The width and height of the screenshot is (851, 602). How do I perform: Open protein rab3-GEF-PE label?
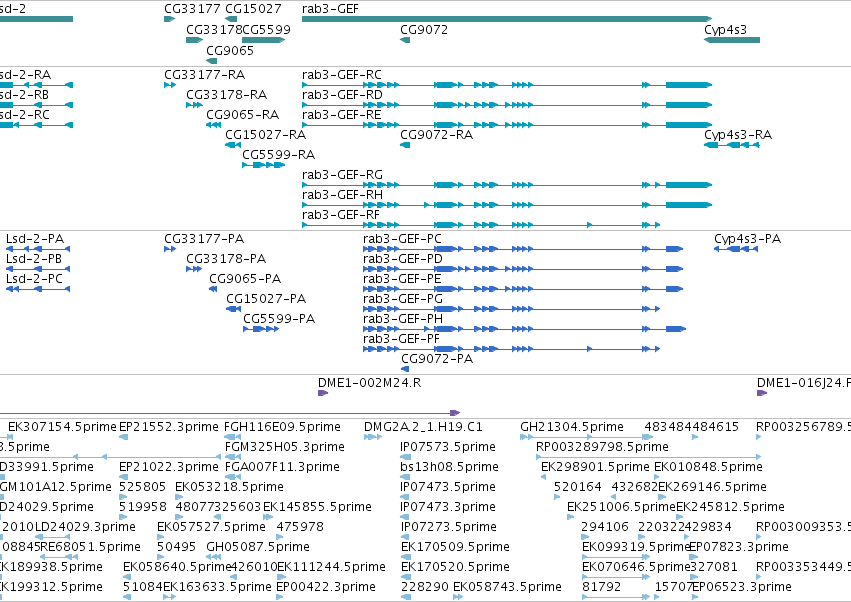[402, 278]
